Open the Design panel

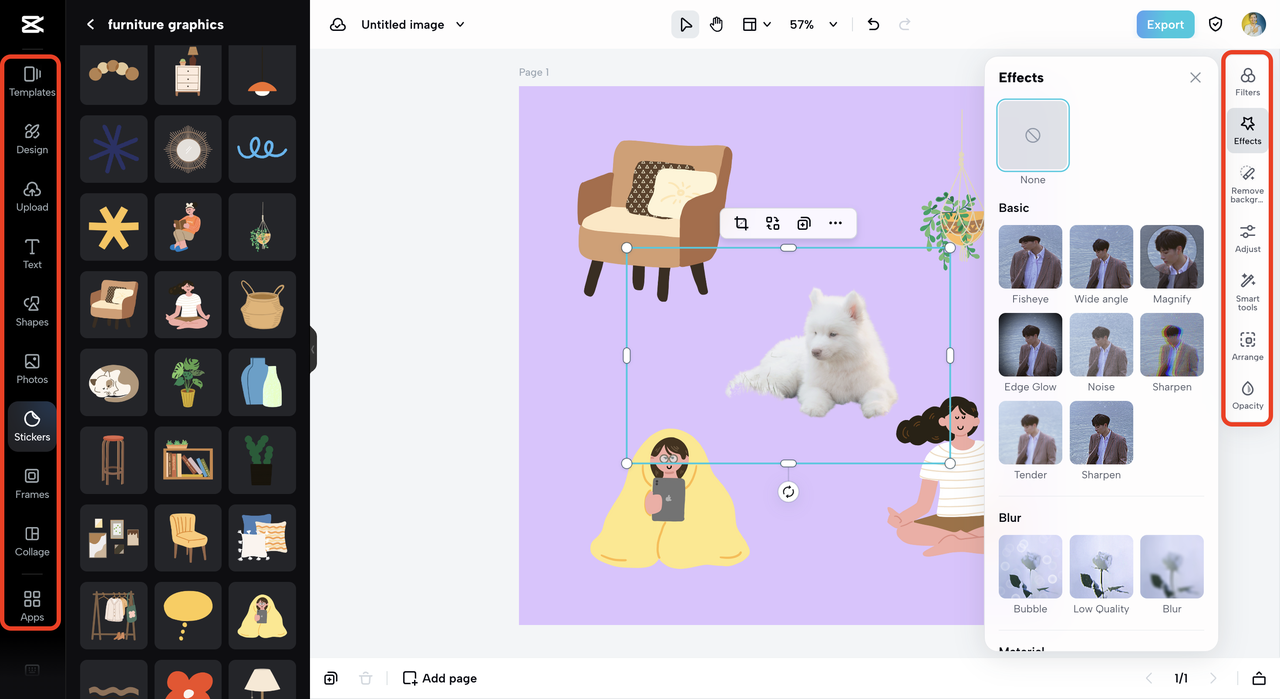(x=32, y=139)
